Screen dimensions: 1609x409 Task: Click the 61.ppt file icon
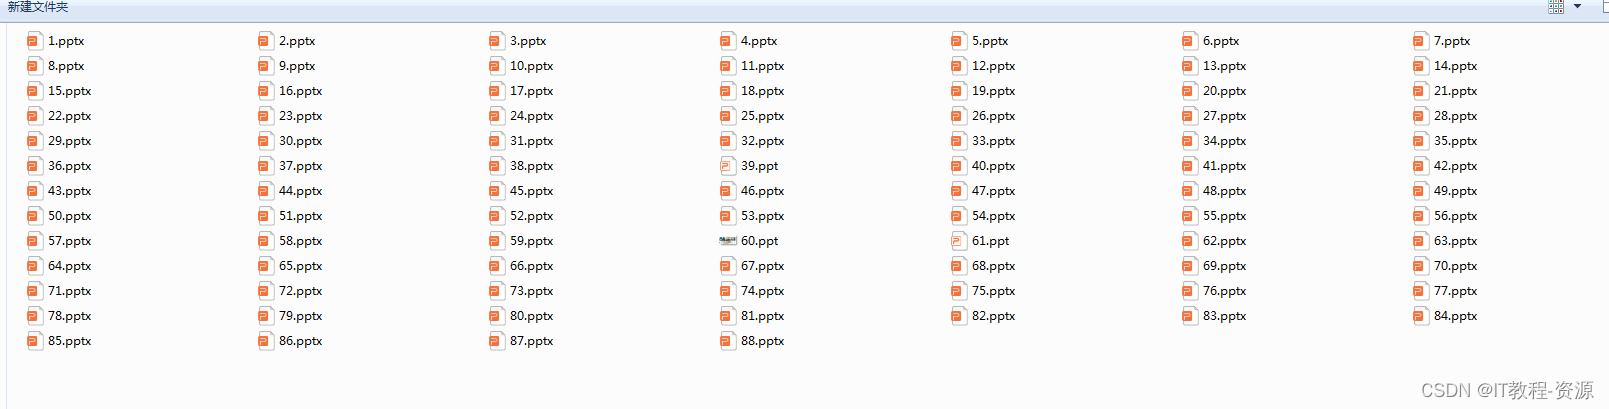coord(958,241)
